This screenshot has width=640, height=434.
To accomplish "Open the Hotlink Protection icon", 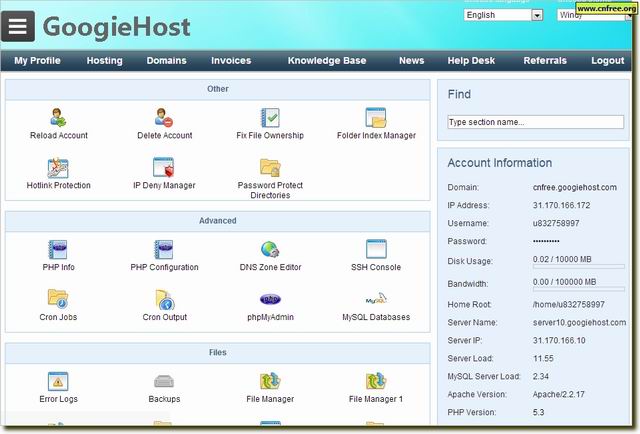I will tap(58, 168).
